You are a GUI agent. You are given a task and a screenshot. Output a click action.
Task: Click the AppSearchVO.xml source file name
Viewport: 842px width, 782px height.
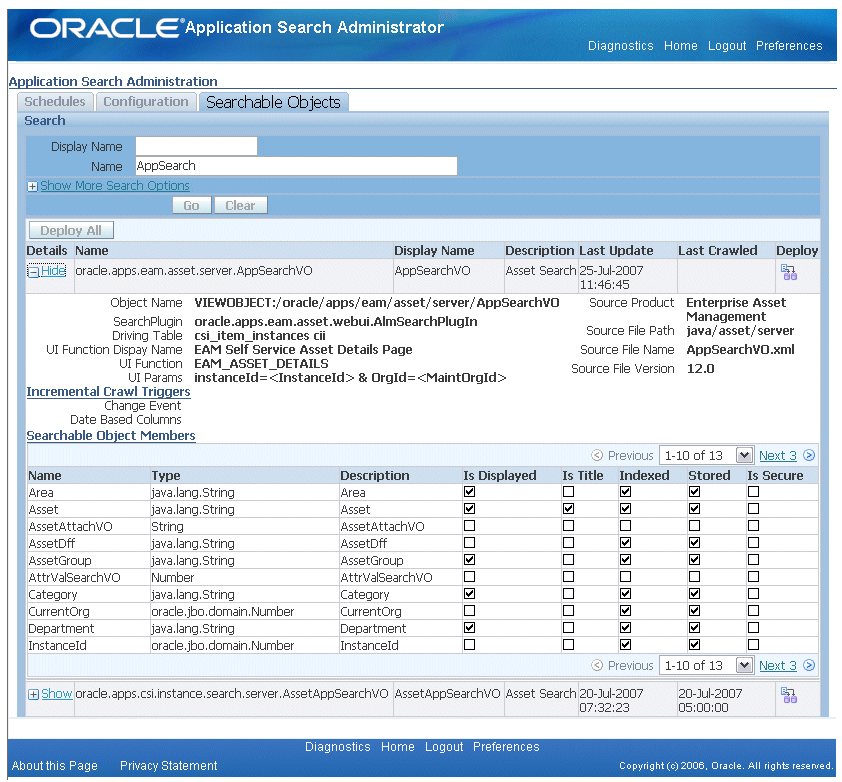click(741, 350)
